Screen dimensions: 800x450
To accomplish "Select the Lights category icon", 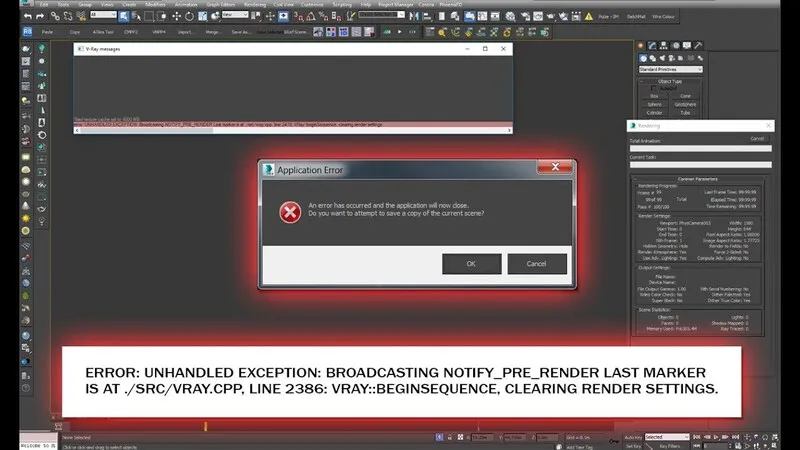I will [662, 58].
